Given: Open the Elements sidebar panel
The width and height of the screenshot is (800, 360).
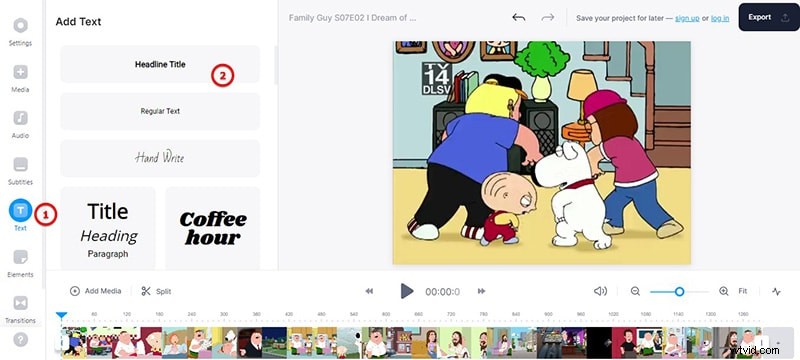Looking at the screenshot, I should [x=20, y=263].
